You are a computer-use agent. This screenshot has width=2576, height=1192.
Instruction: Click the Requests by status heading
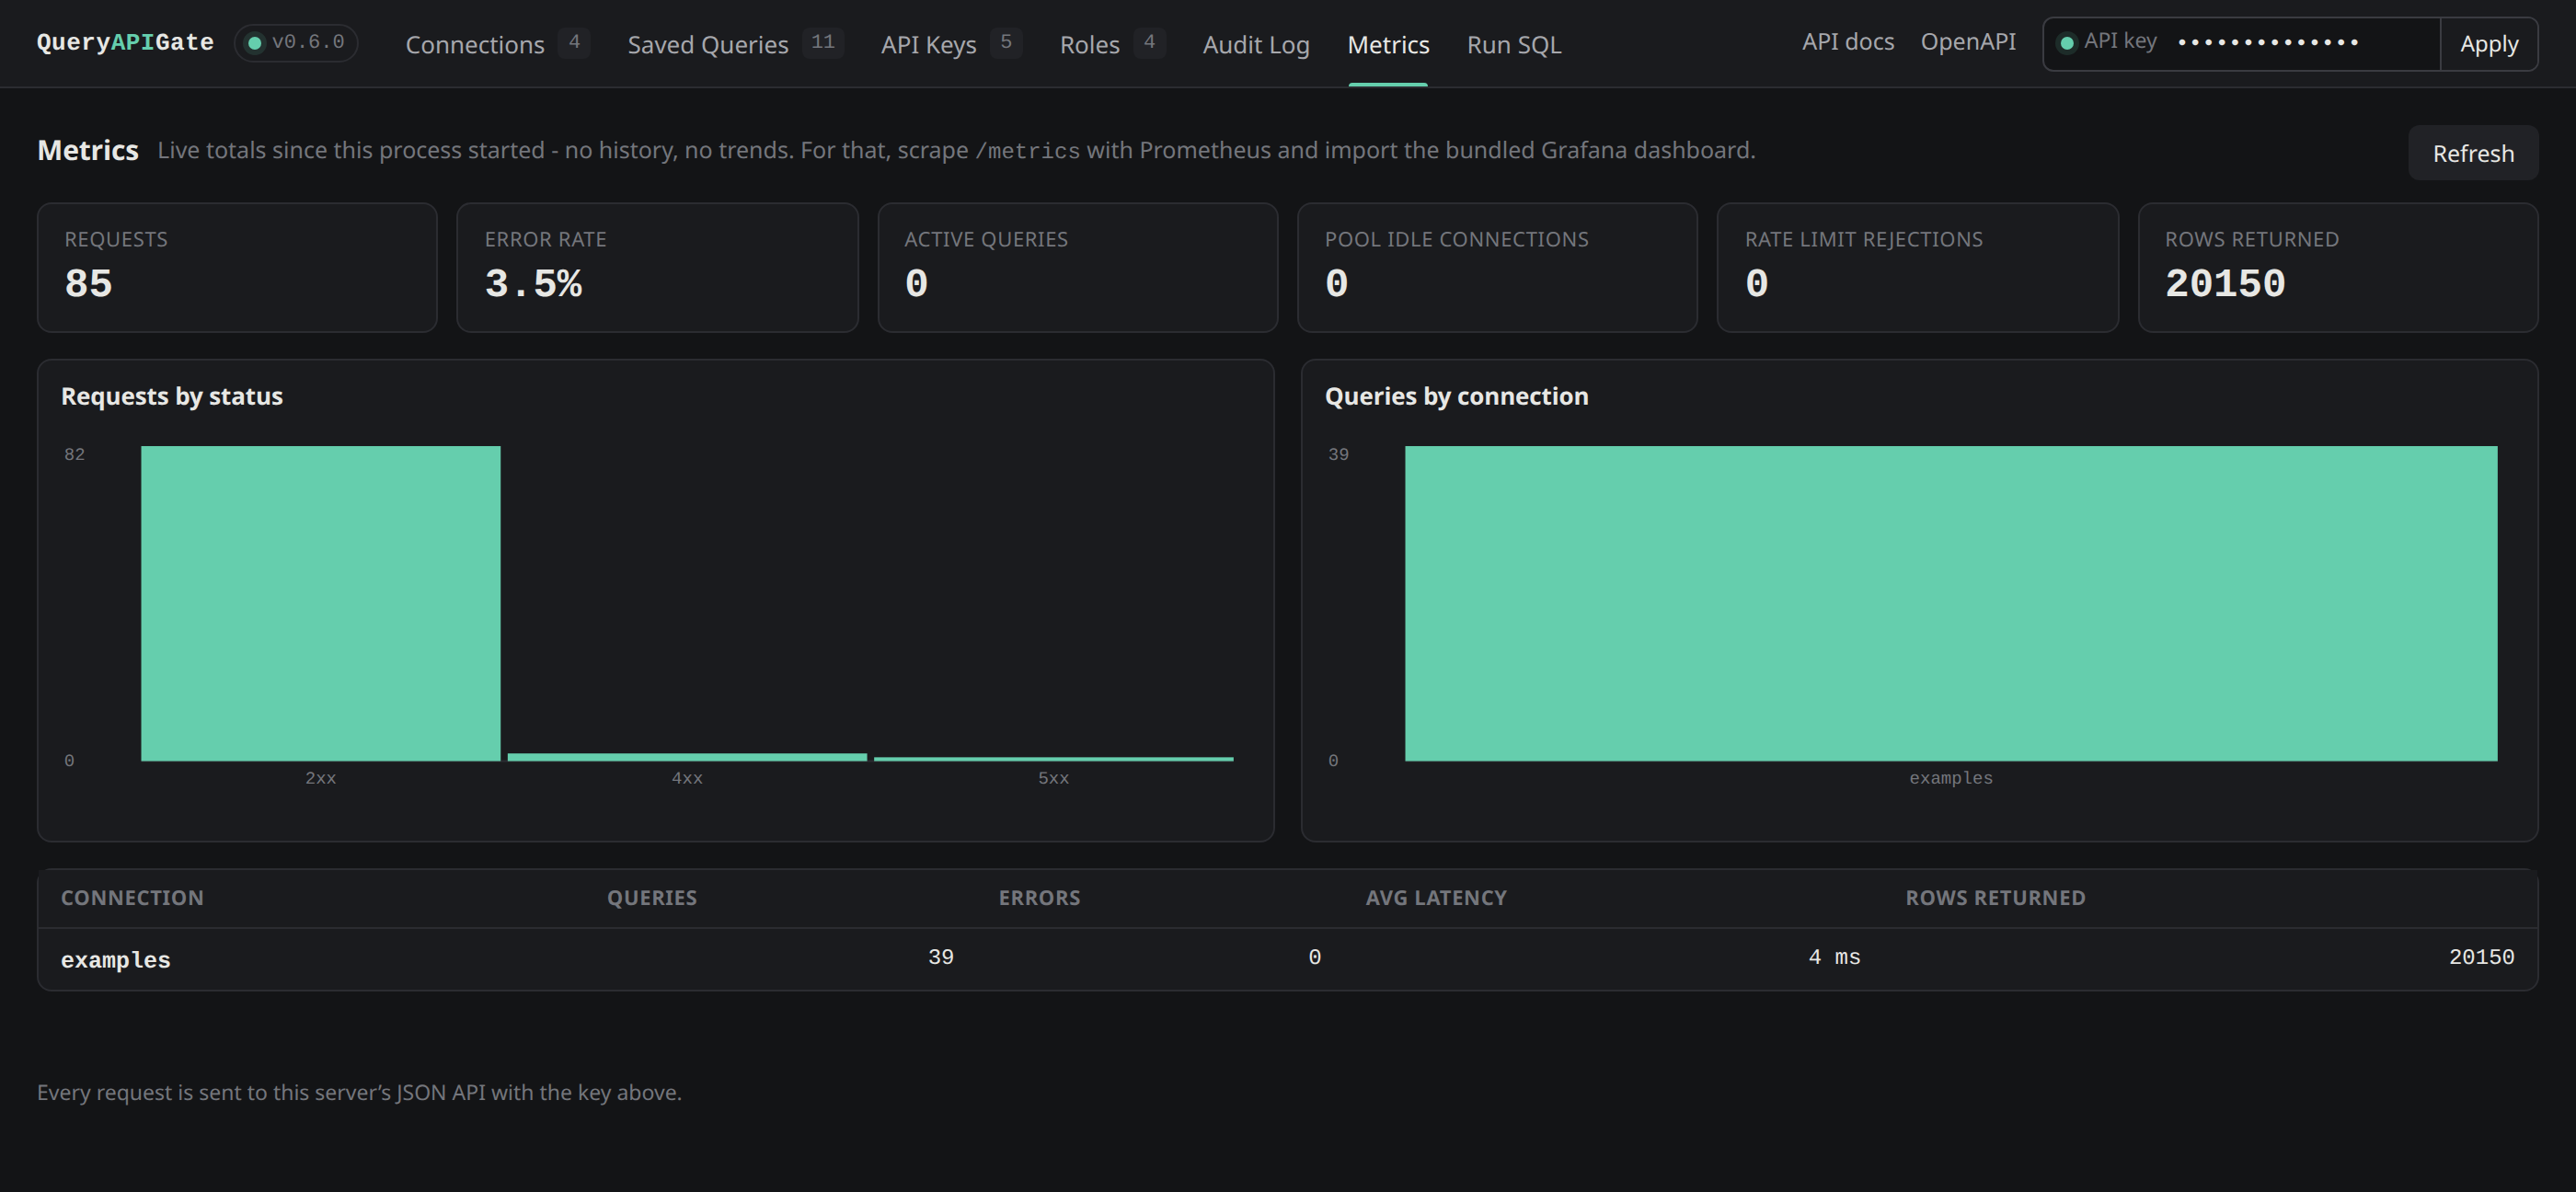click(172, 396)
